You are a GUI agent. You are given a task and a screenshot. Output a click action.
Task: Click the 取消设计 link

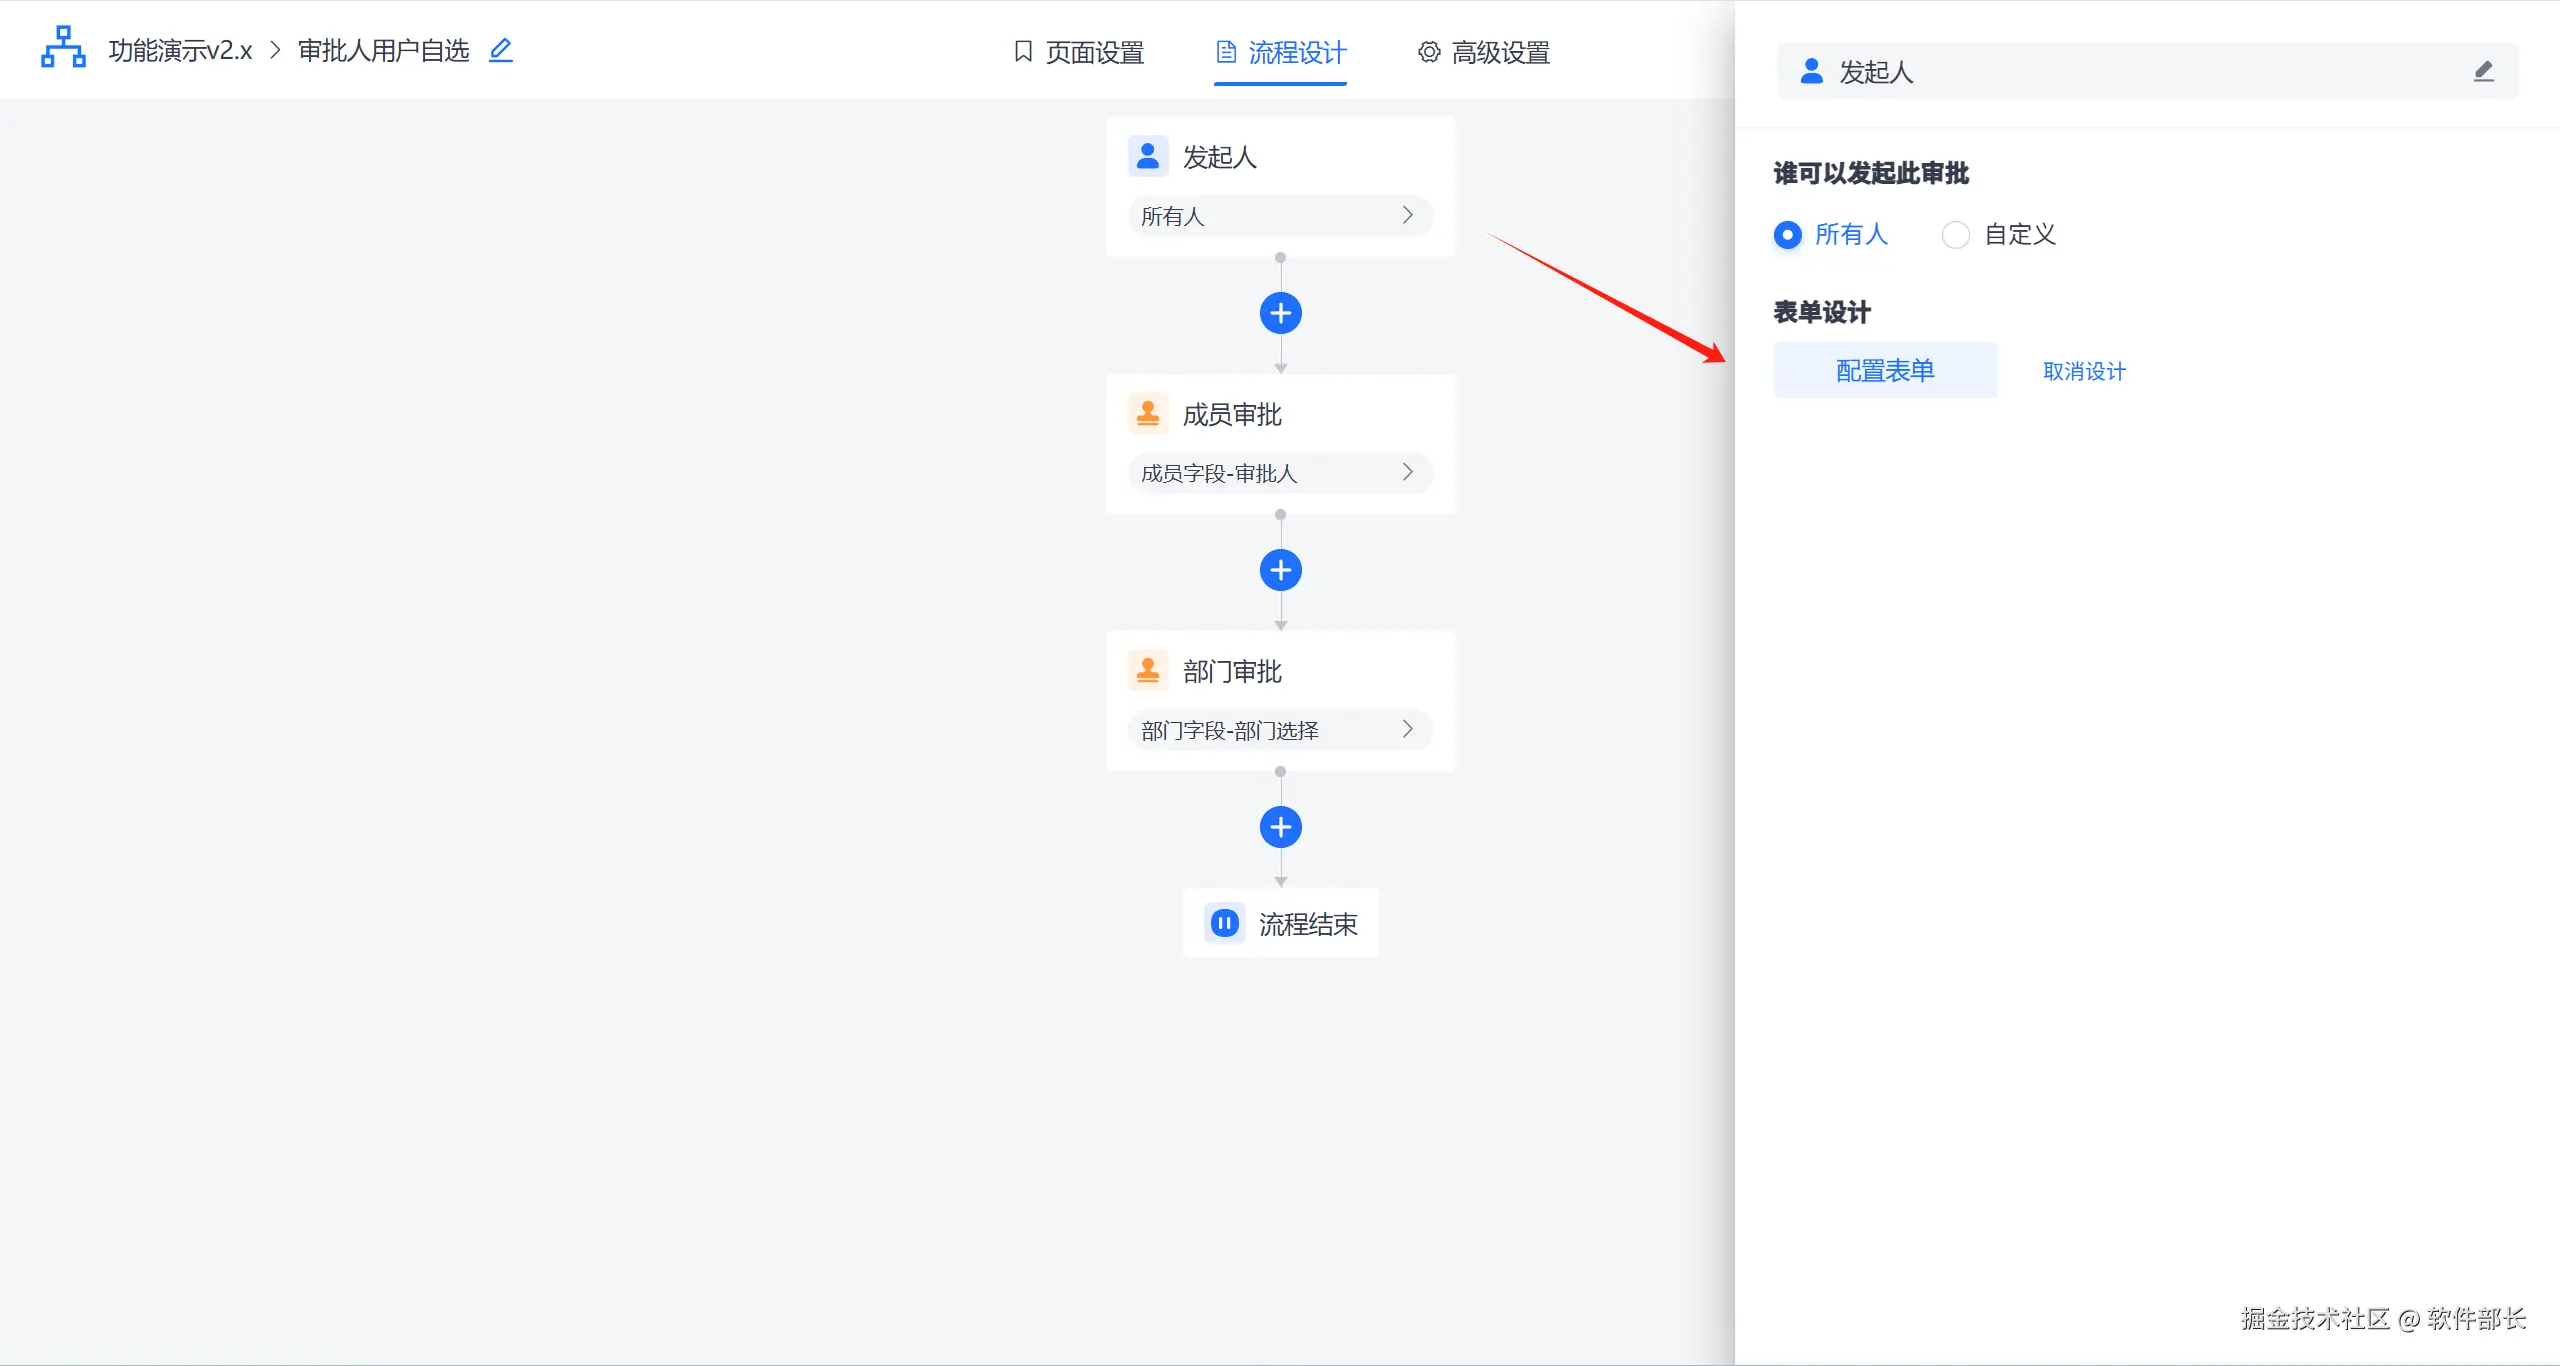pos(2084,371)
